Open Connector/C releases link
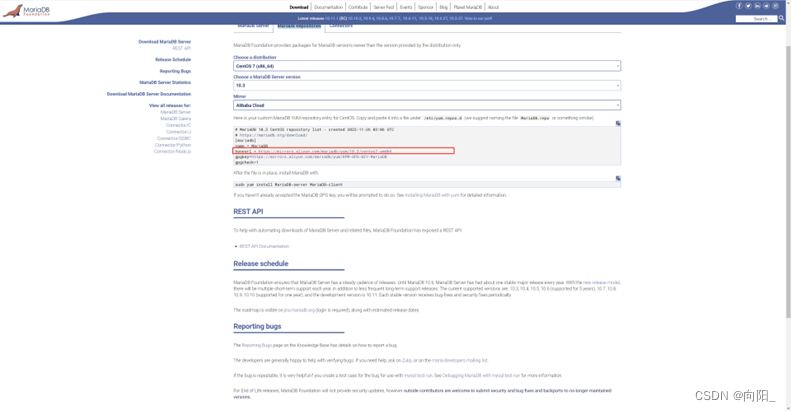Screen dimensions: 791x411 (x=179, y=125)
